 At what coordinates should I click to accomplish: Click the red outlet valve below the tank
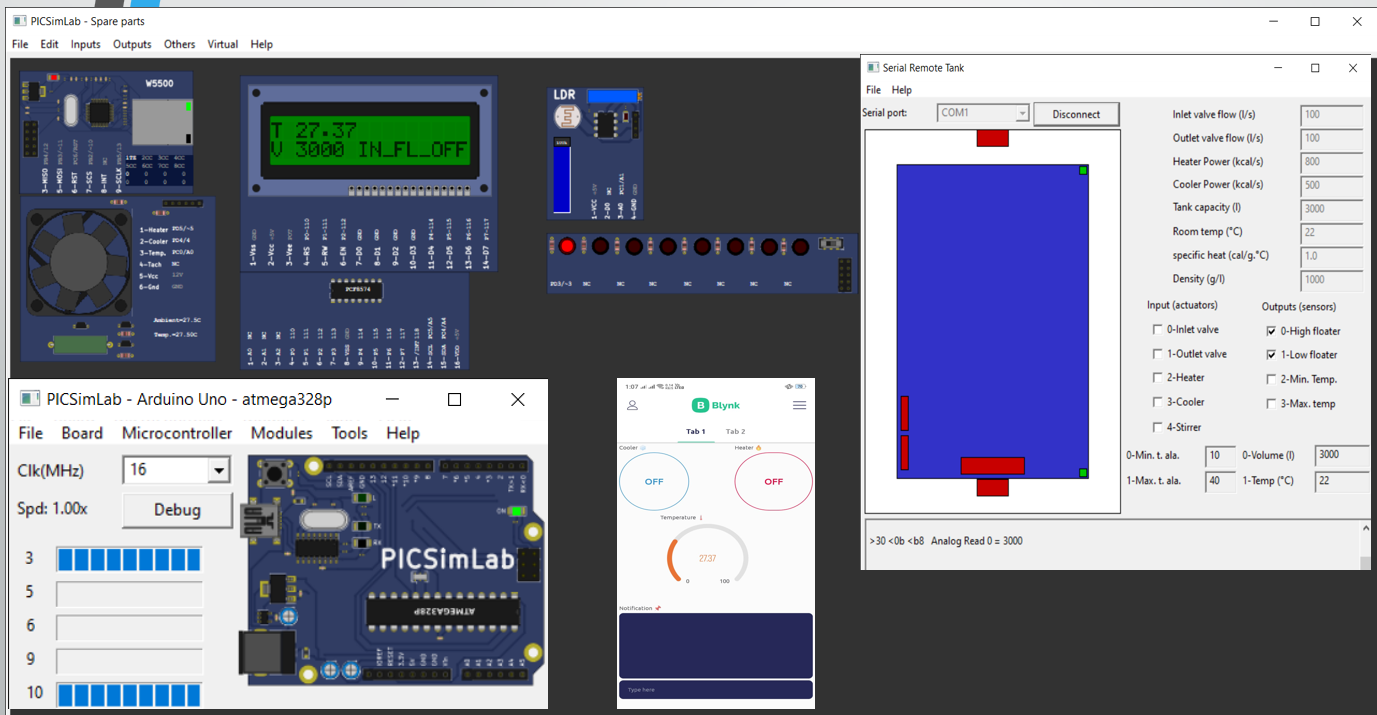(993, 487)
